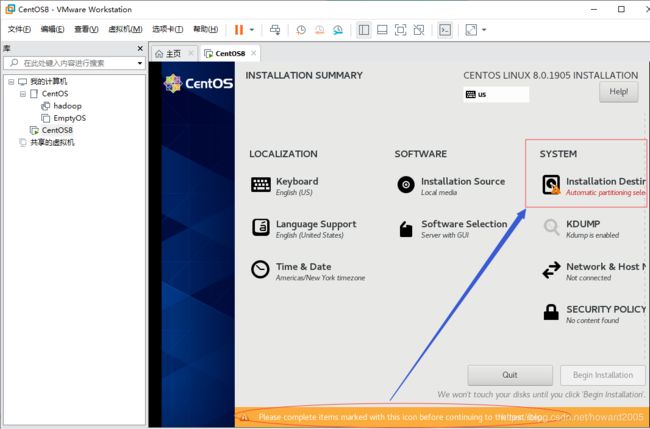Image resolution: width=650 pixels, height=429 pixels.
Task: Click the running CentOS8 VM icon in tree
Action: pyautogui.click(x=34, y=130)
